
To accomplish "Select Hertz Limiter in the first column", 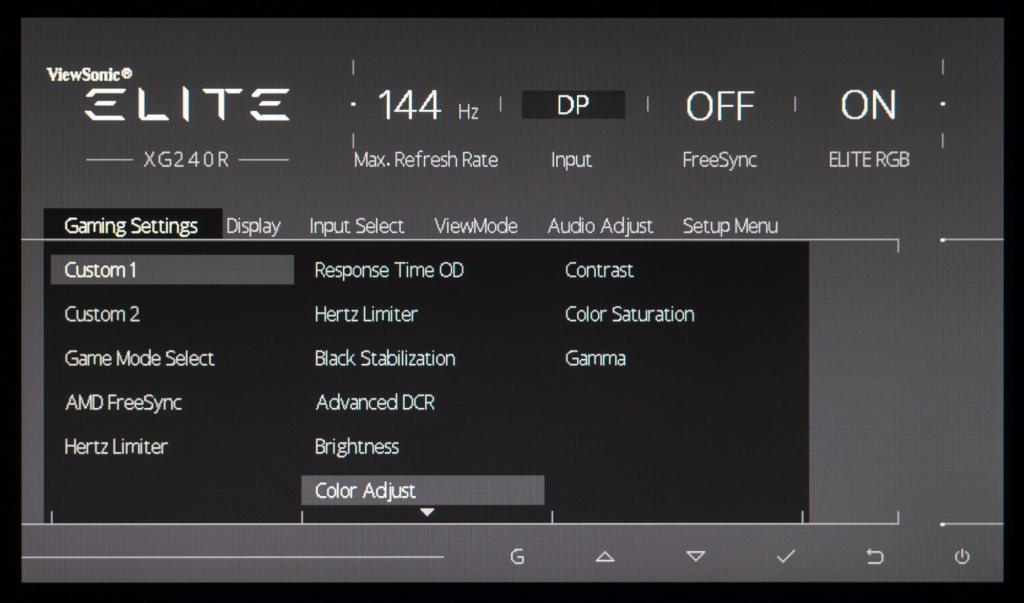I will click(x=116, y=446).
